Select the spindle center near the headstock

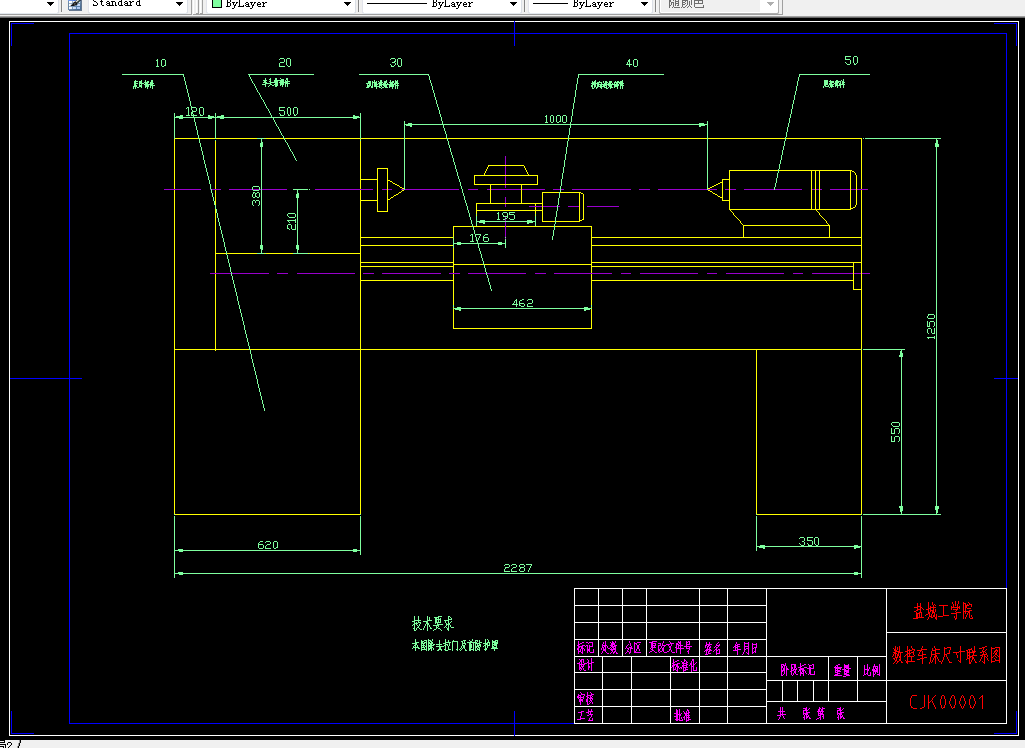[x=395, y=190]
